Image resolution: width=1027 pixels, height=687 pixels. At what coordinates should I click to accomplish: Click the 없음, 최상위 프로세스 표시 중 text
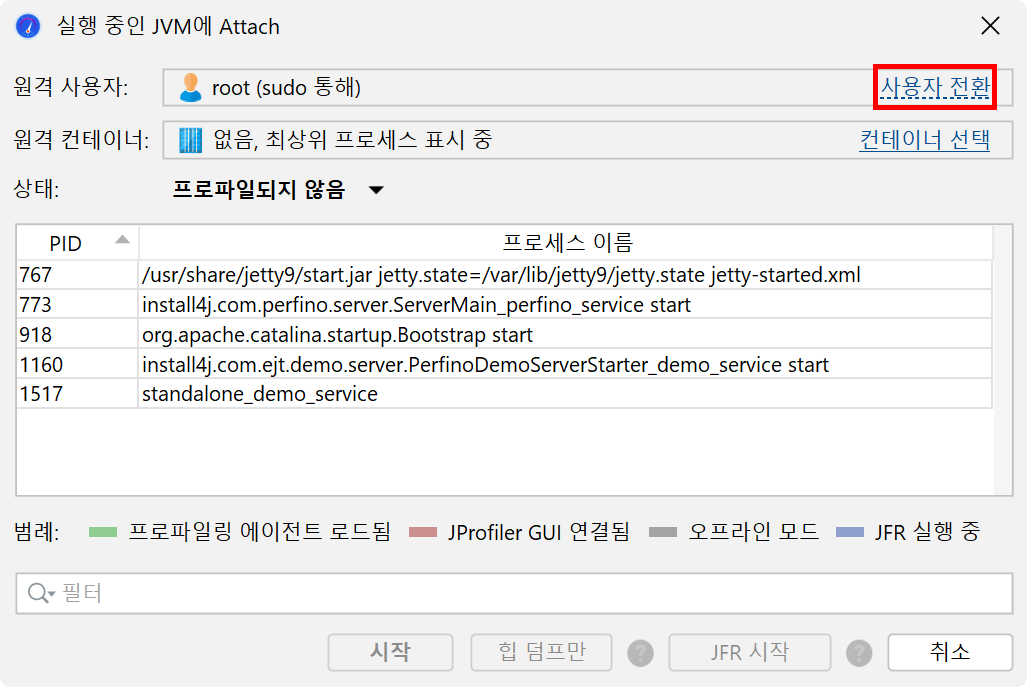352,140
